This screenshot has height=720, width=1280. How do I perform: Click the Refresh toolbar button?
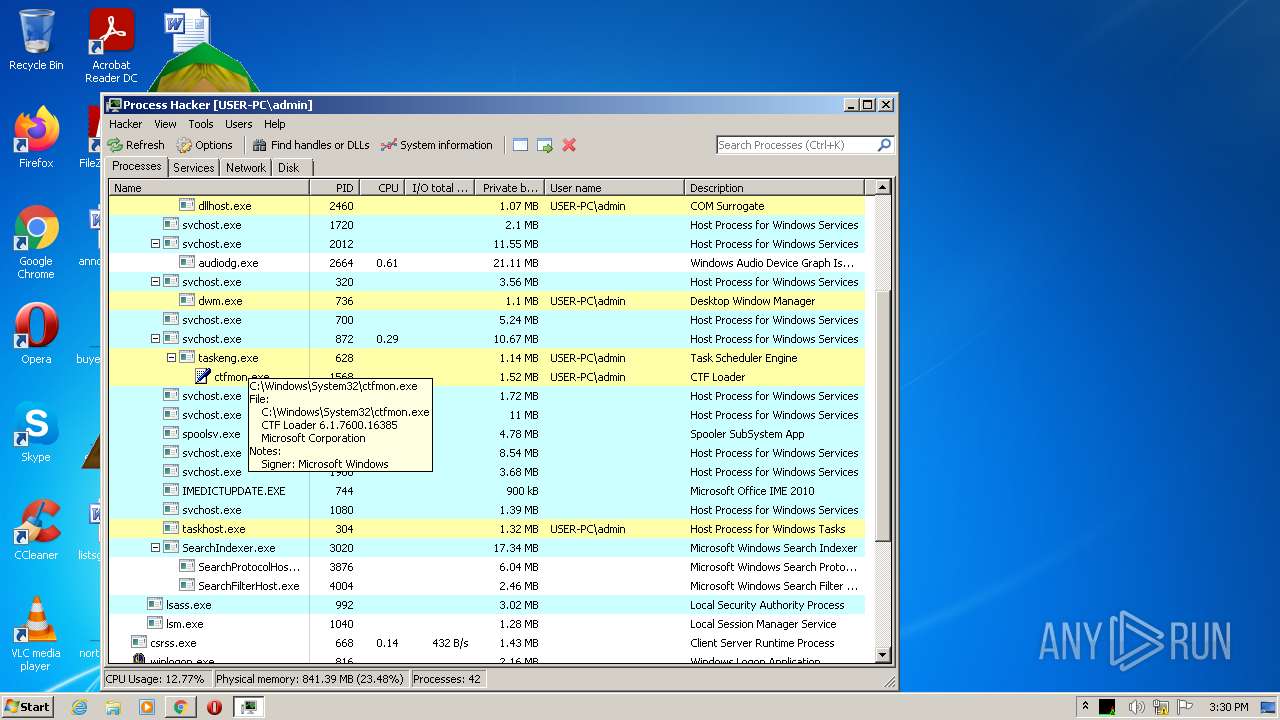[x=136, y=145]
